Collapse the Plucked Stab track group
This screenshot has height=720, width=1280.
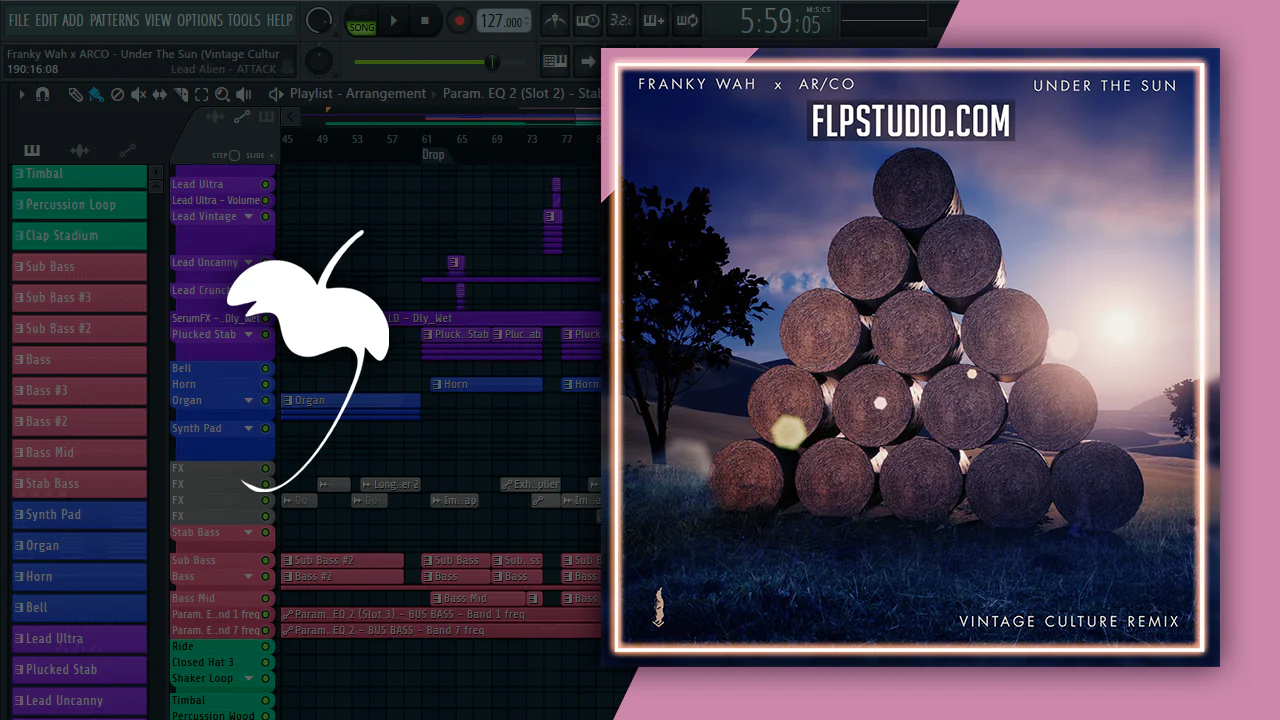[x=249, y=335]
